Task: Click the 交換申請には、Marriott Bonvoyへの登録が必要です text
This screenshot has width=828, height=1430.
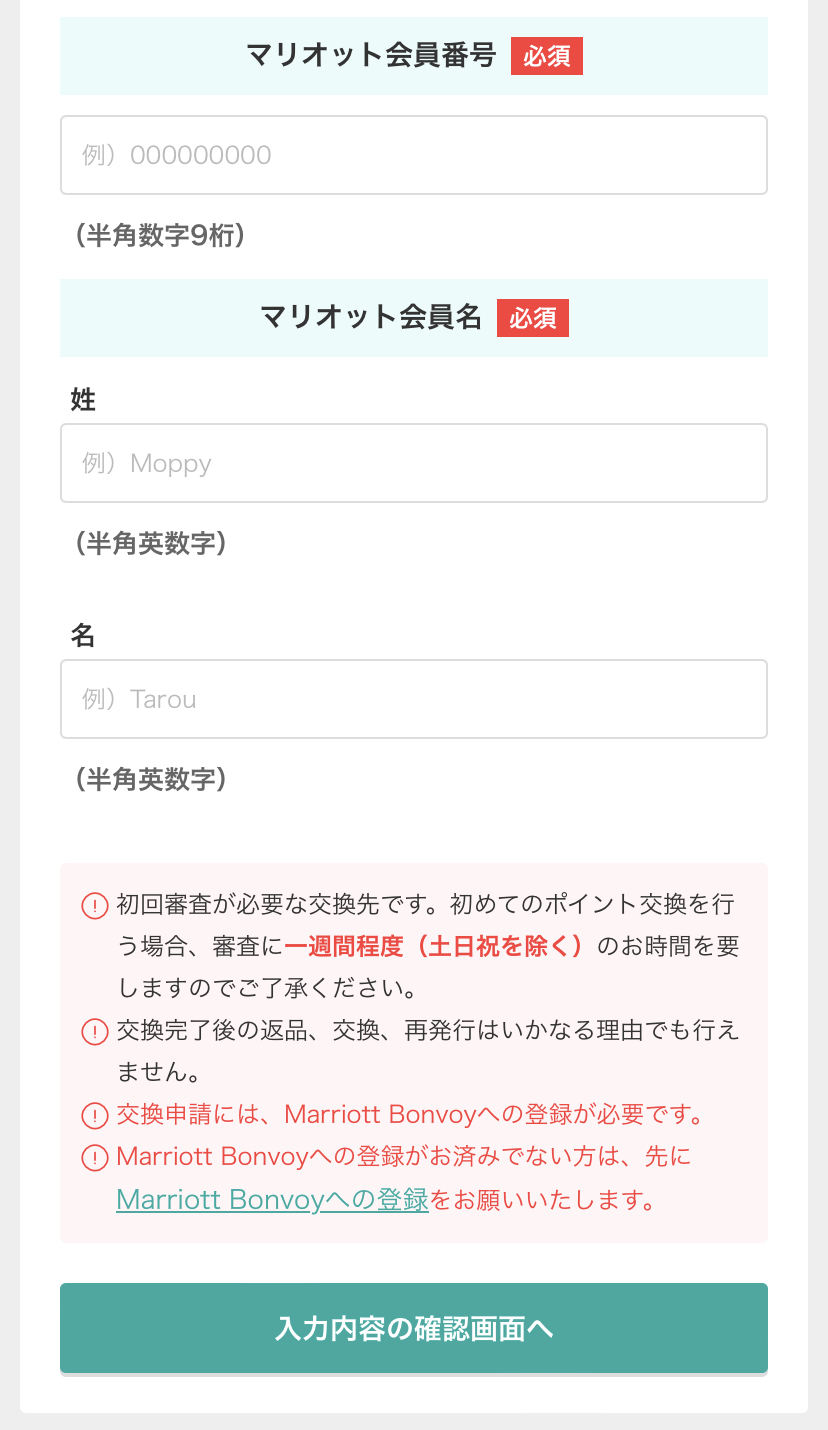Action: (x=412, y=1114)
